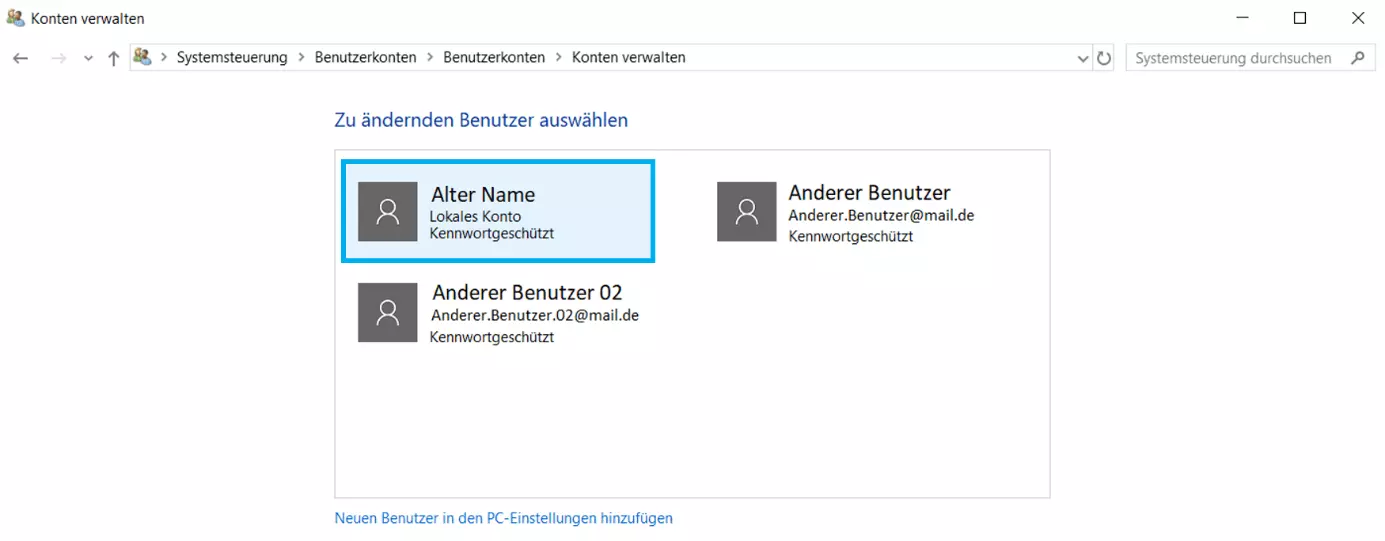Go up one level with the Up arrow
This screenshot has width=1385, height=541.
[x=113, y=58]
